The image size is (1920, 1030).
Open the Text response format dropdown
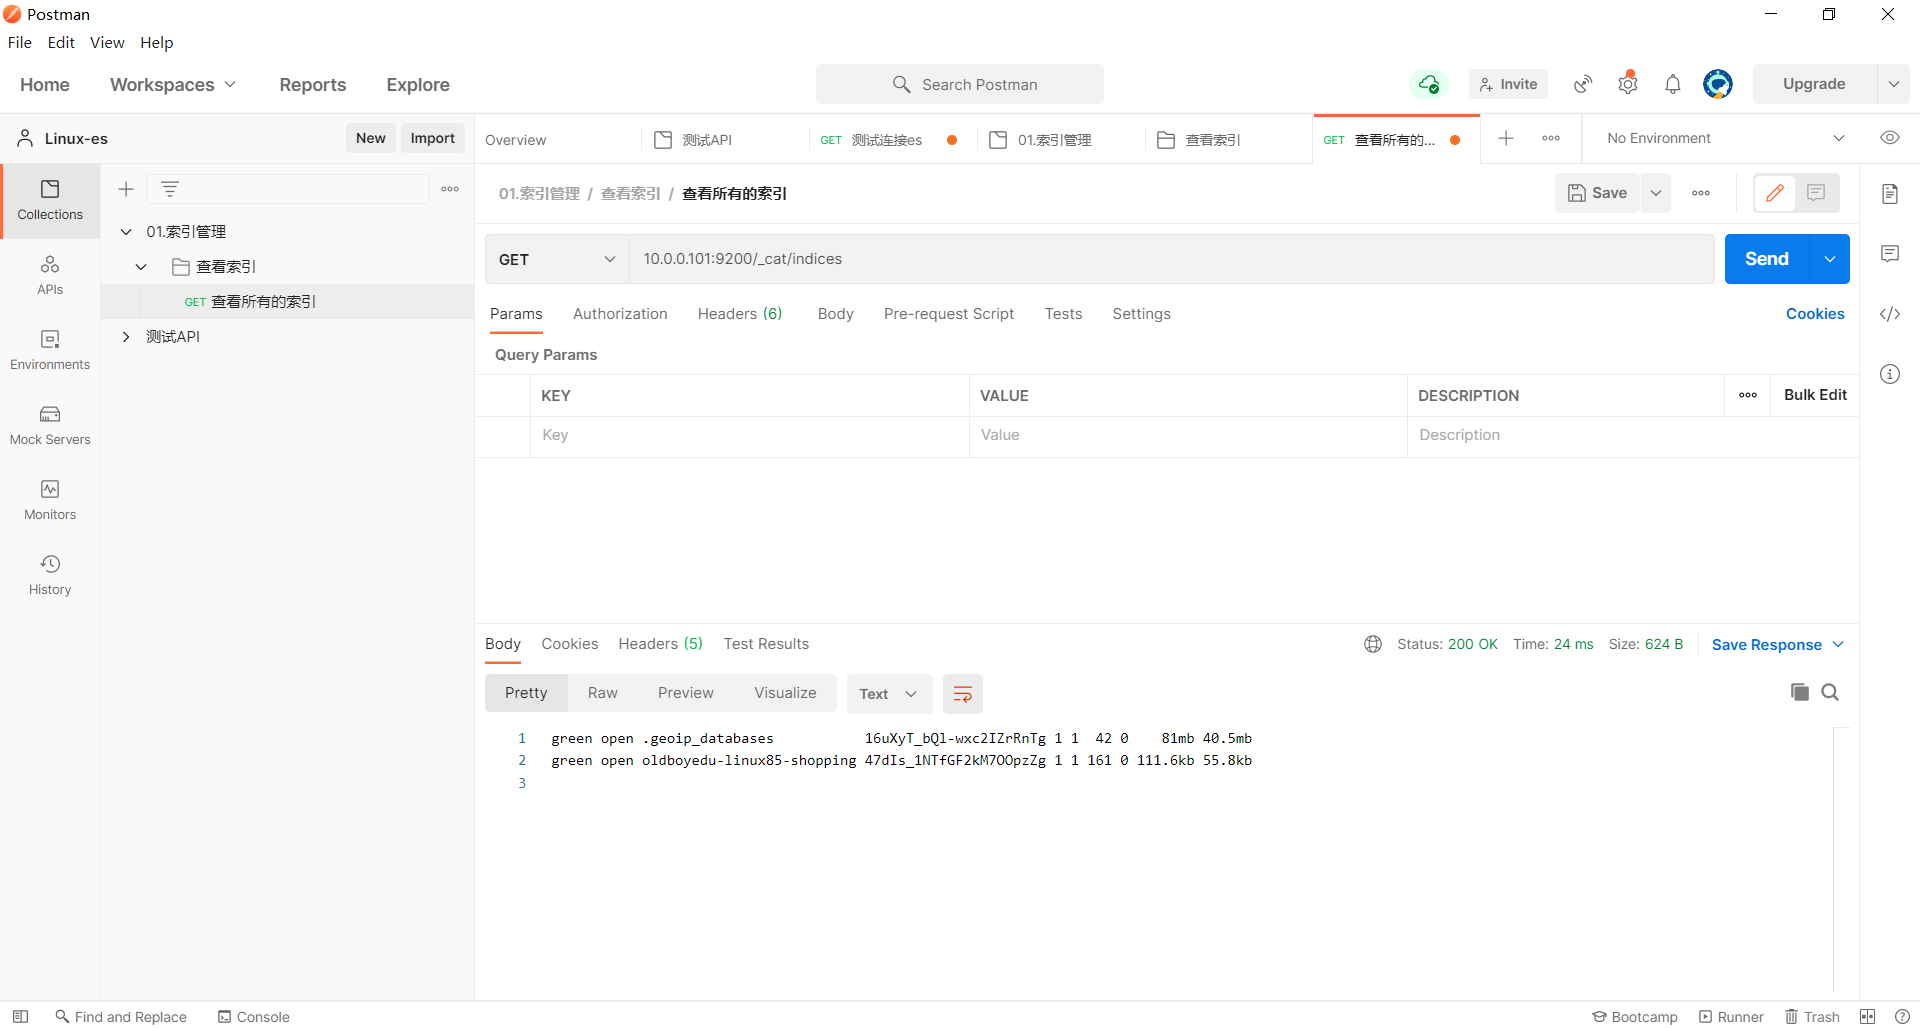coord(889,694)
